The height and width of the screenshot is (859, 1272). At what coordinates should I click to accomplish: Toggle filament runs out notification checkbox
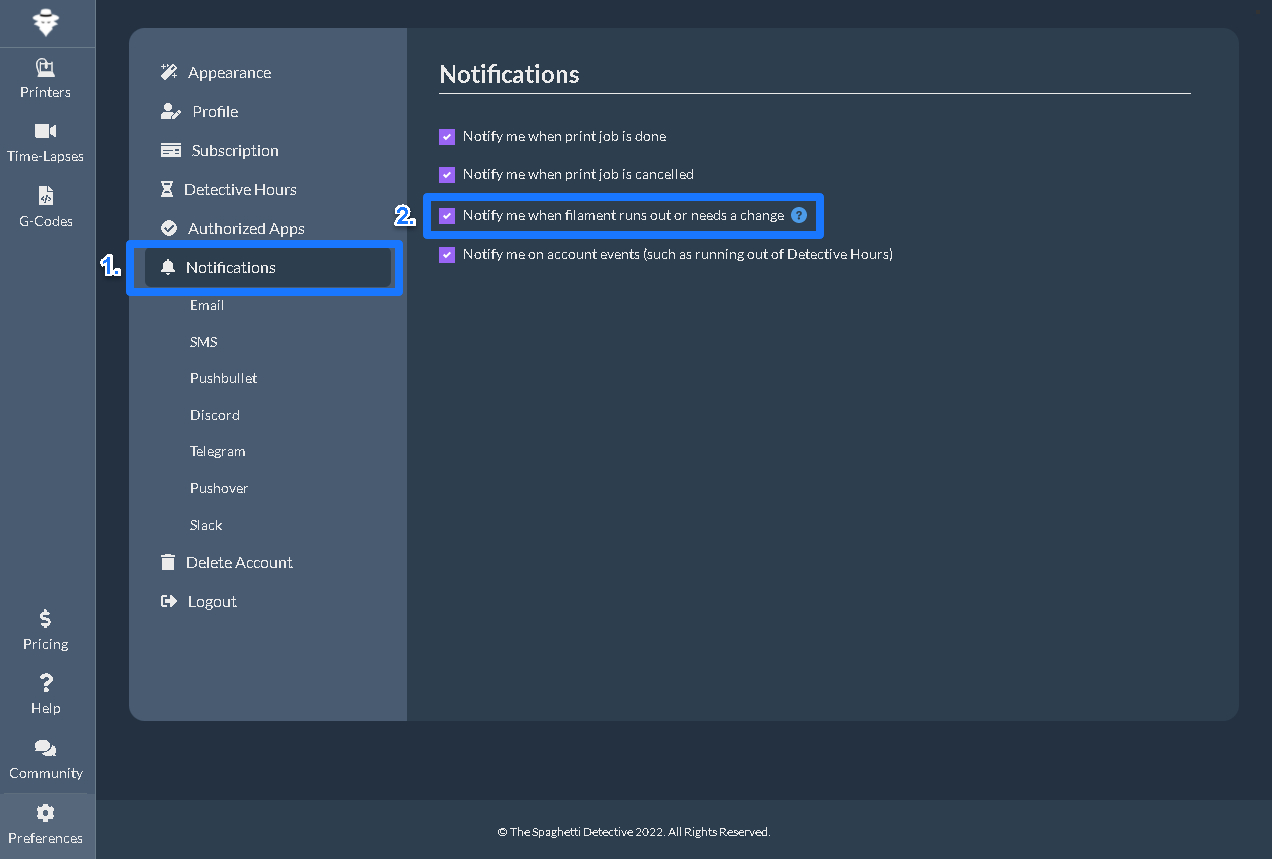coord(447,215)
